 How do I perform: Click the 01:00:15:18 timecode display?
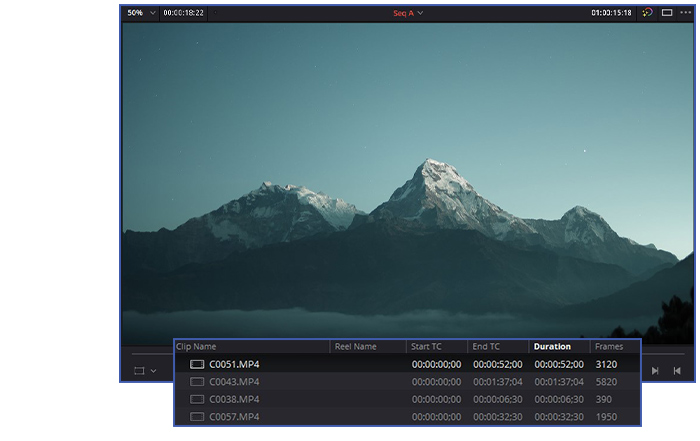pos(611,13)
